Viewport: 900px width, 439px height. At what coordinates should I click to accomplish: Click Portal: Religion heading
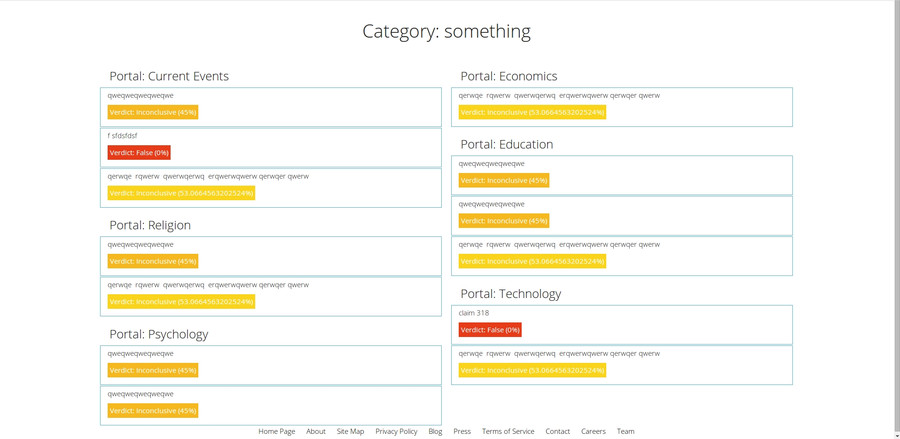[150, 225]
